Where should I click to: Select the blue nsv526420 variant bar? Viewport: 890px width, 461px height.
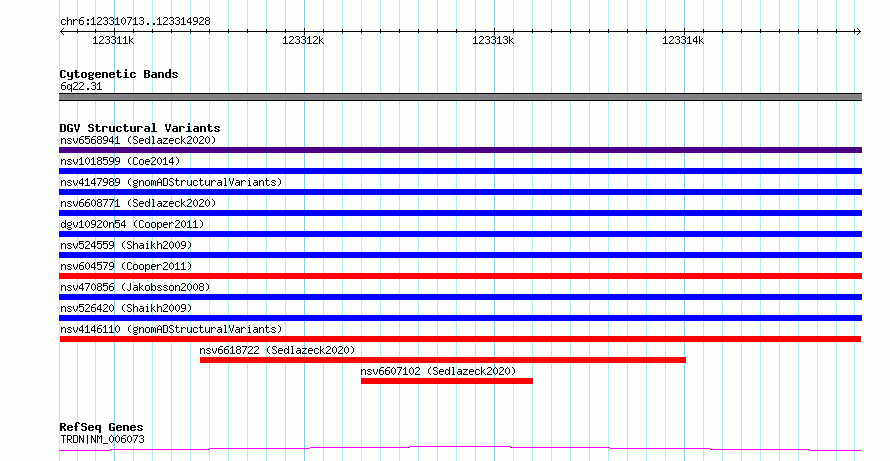coord(460,318)
